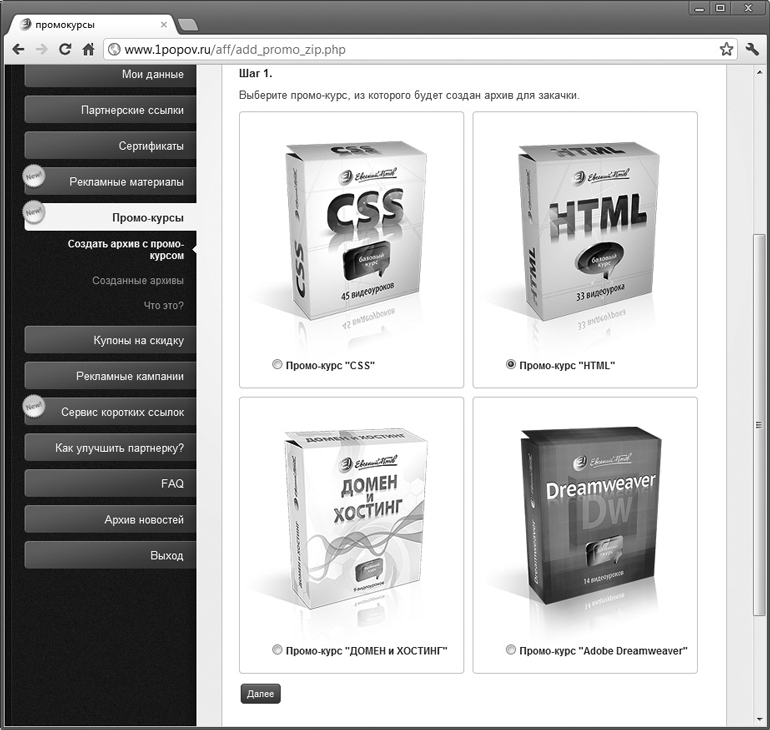Go to Рекламные кампании sidebar item

[110, 376]
